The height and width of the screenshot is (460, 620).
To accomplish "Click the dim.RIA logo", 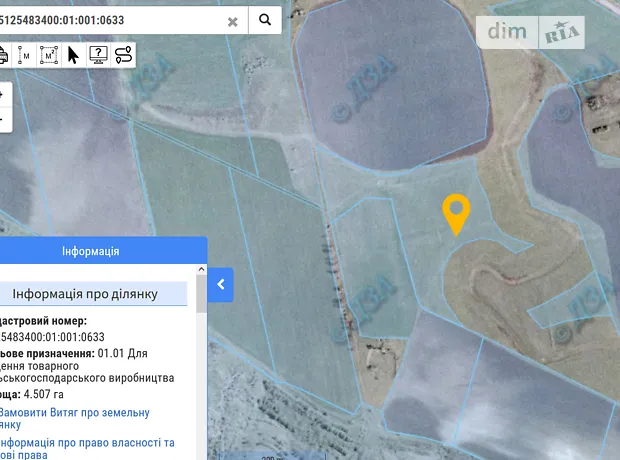I will [536, 32].
